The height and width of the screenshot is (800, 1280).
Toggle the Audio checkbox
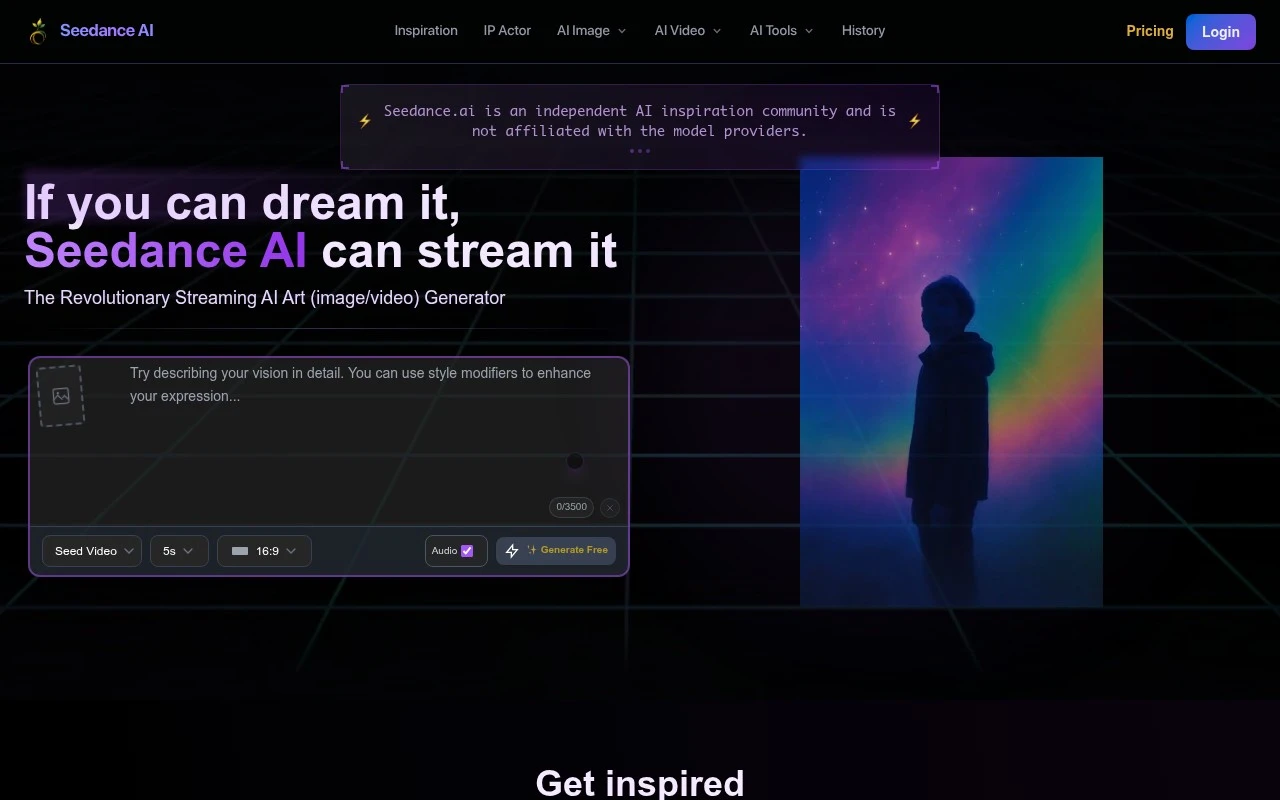467,551
